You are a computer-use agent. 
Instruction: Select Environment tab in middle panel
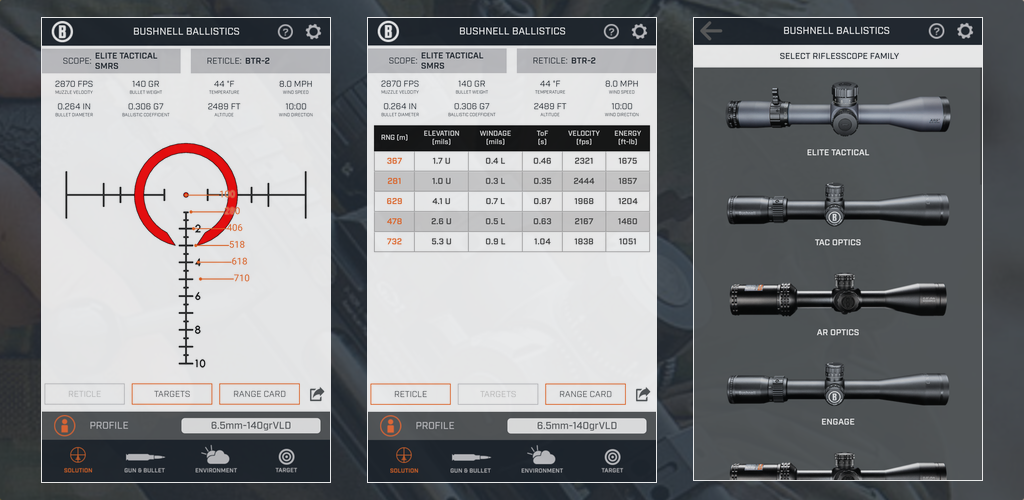point(541,461)
